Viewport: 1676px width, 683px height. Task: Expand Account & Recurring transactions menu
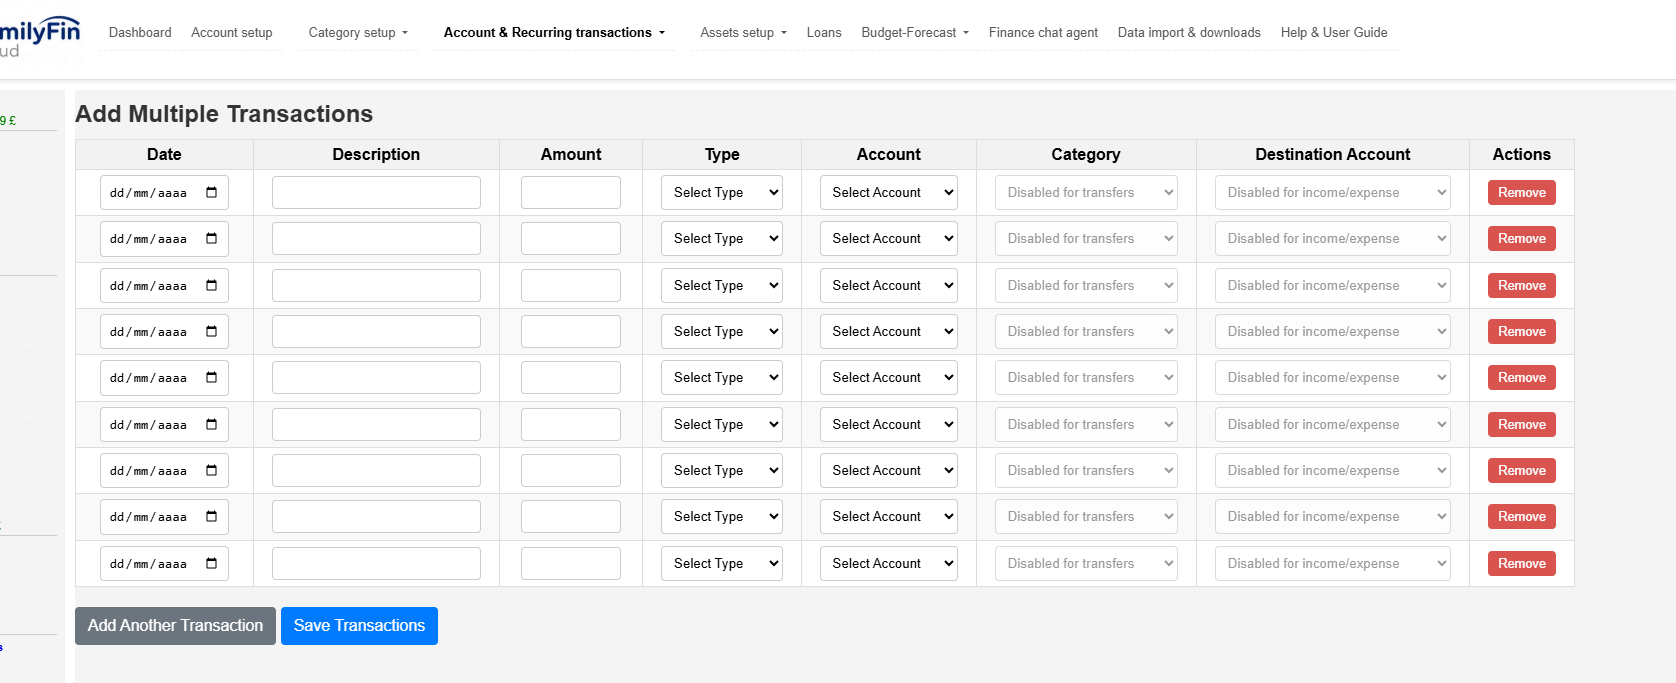click(x=554, y=32)
